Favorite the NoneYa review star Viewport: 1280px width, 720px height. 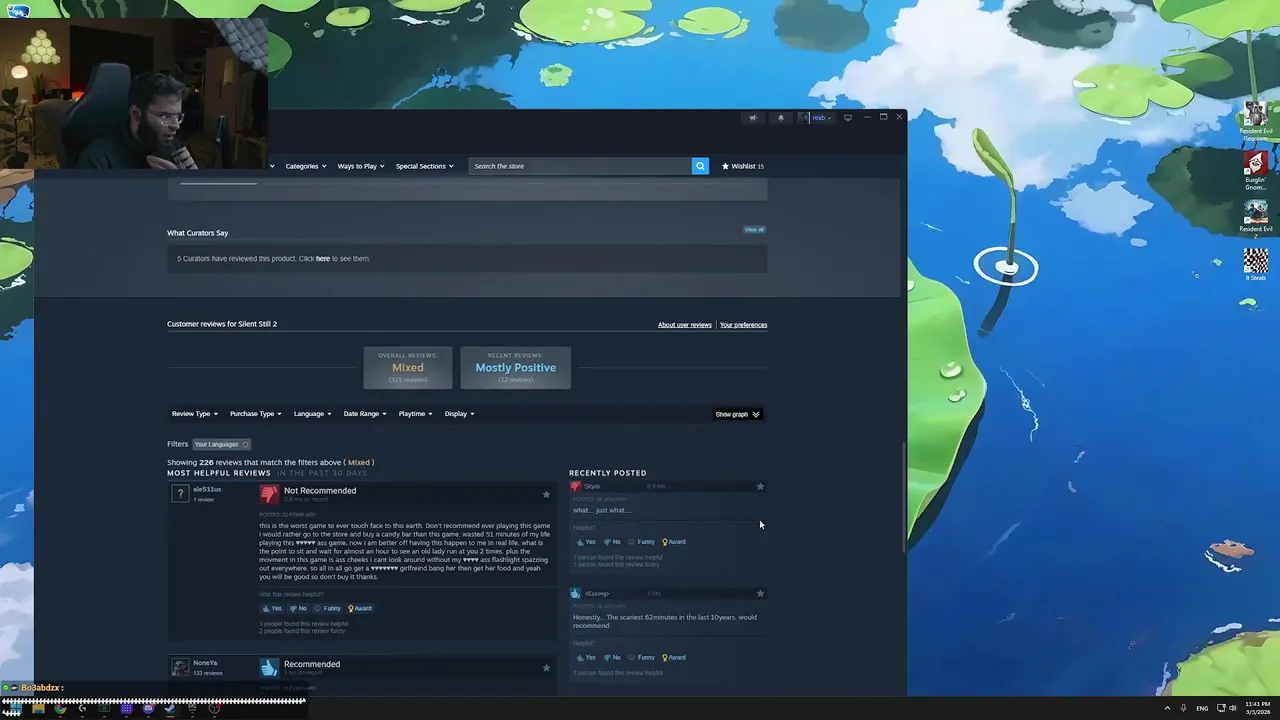(x=546, y=667)
